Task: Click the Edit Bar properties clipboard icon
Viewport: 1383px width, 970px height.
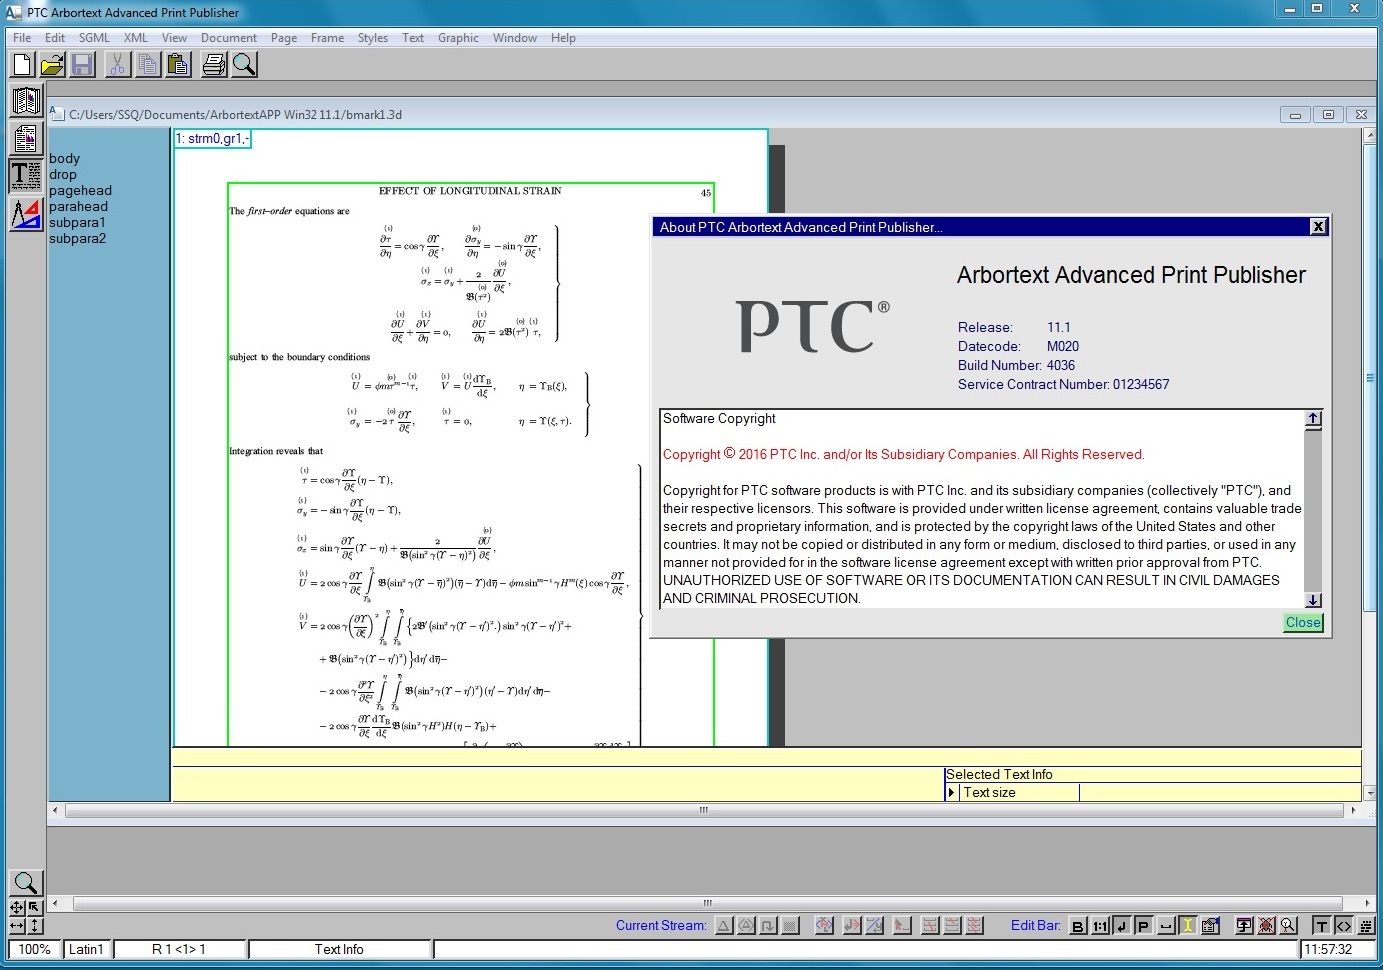Action: 1210,926
